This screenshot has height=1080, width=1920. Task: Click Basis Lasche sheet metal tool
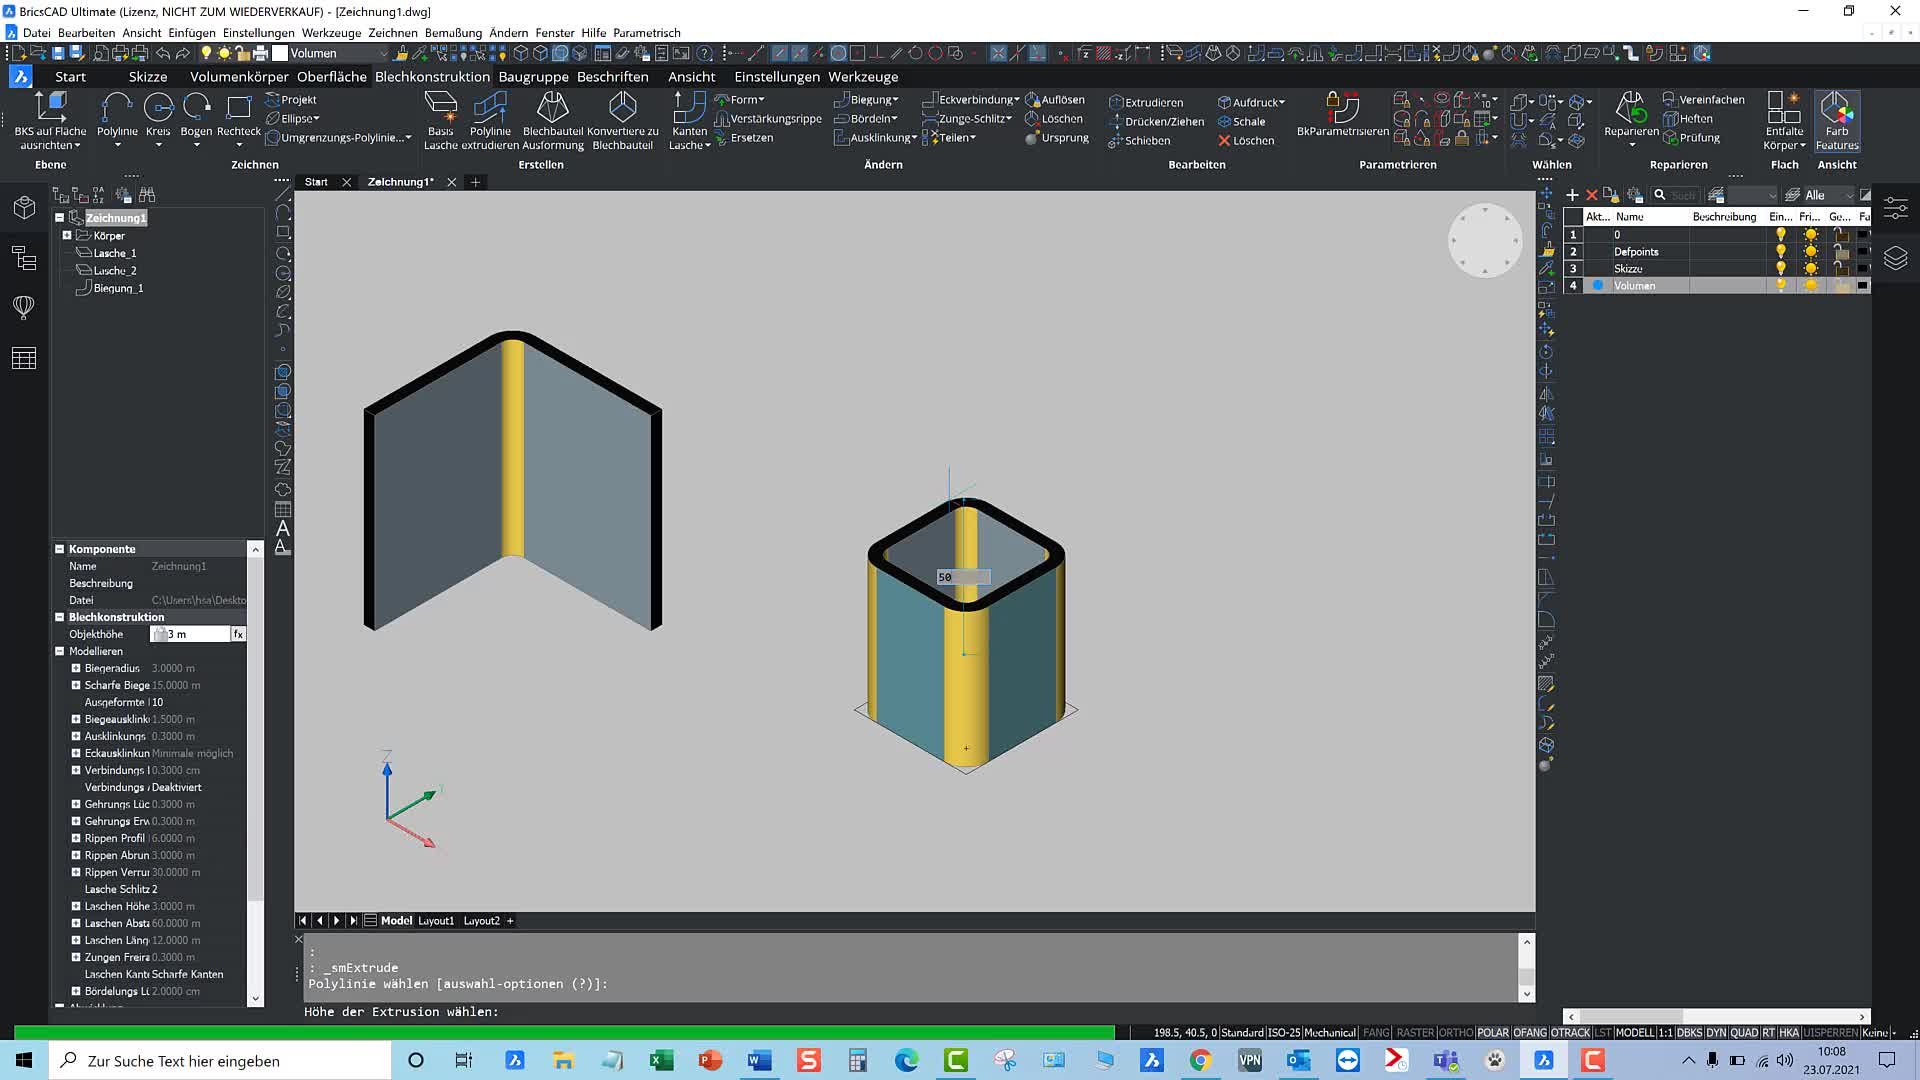441,120
